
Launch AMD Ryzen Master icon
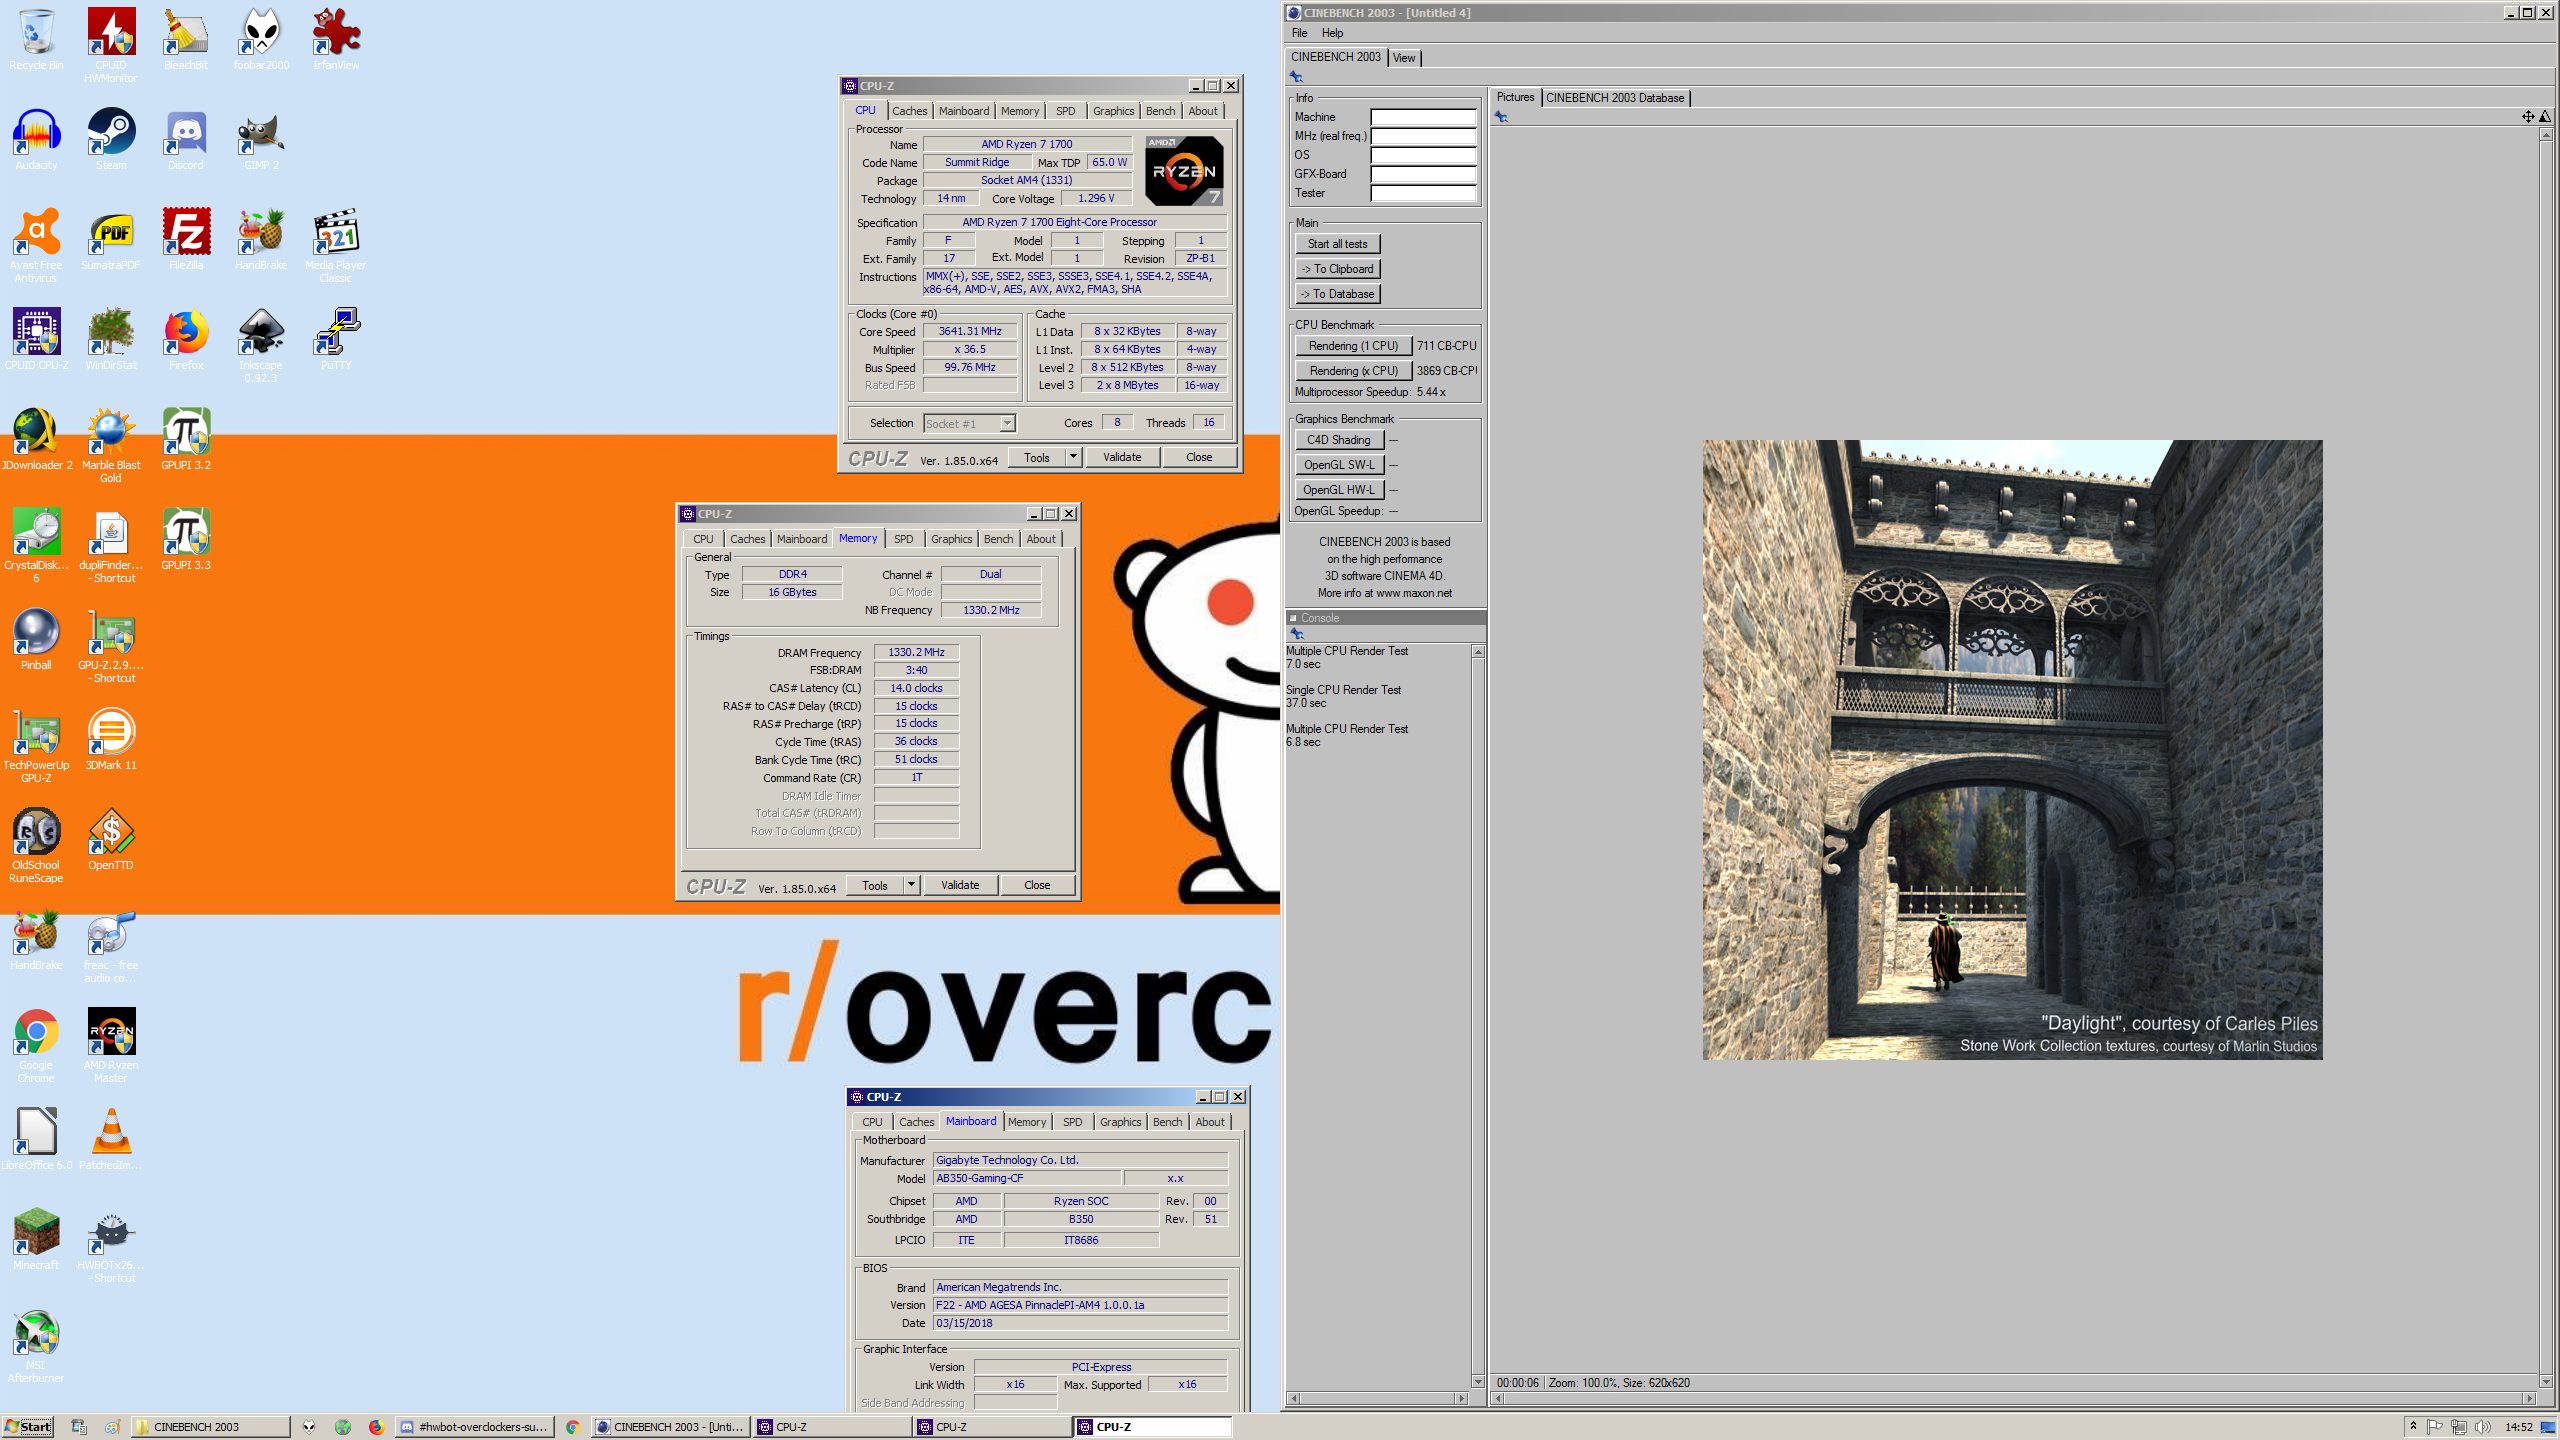coord(111,1045)
